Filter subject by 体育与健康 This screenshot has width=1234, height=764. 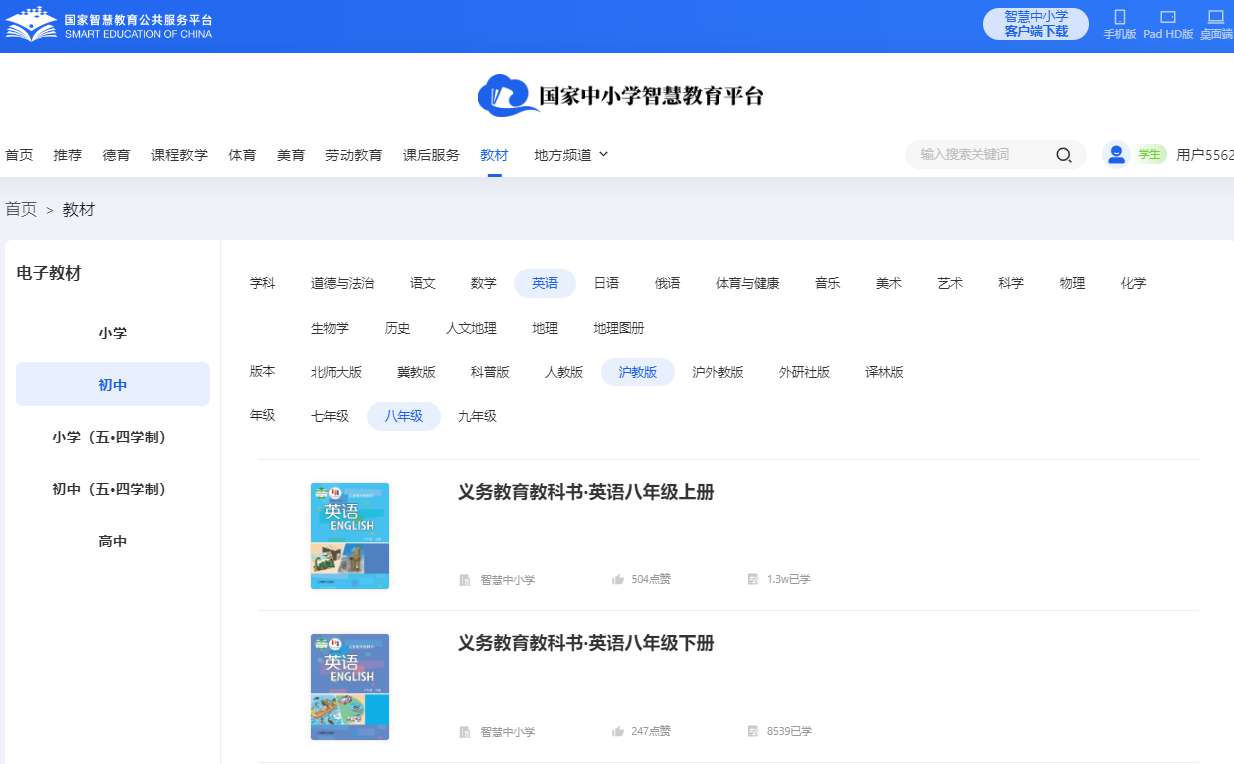point(747,284)
